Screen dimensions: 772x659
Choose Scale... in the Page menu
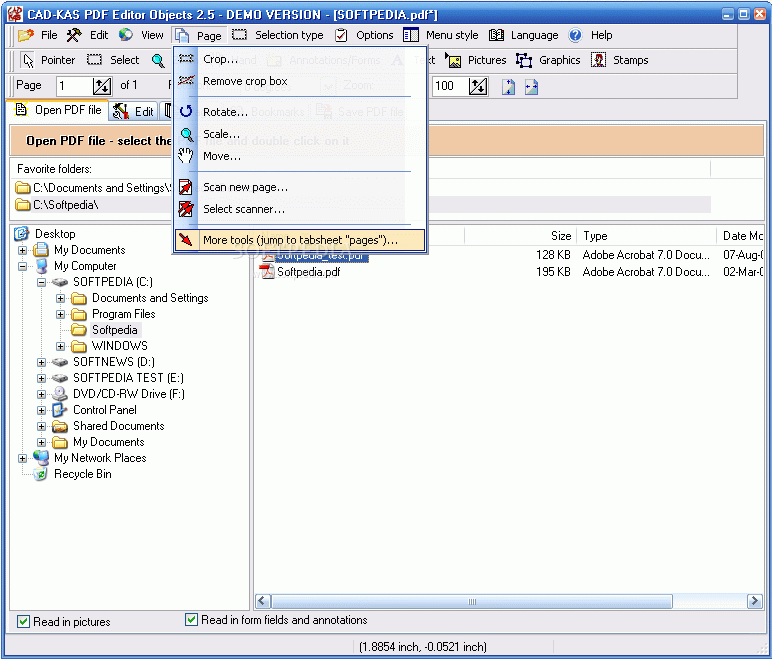pyautogui.click(x=300, y=134)
